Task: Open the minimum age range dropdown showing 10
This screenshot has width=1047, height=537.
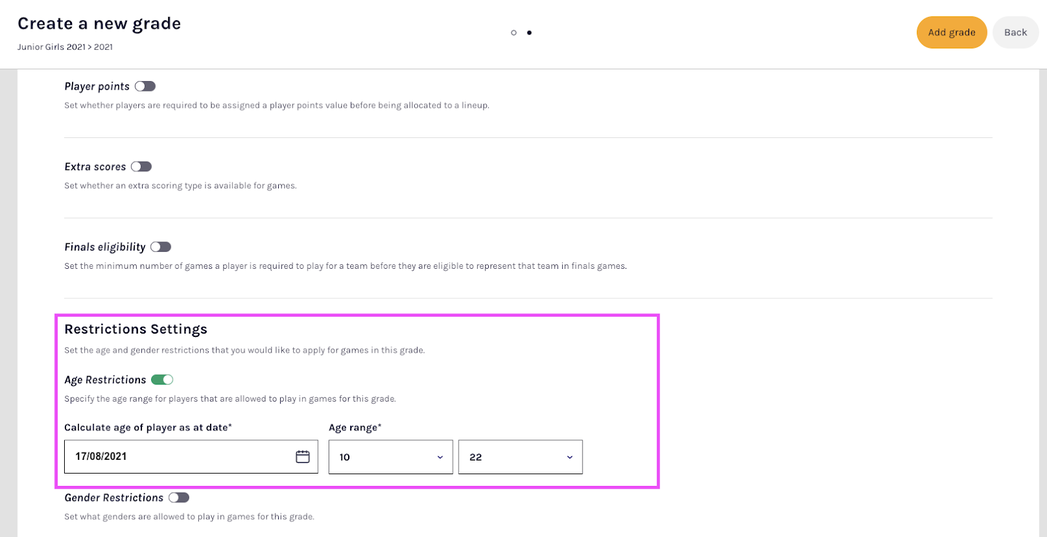Action: point(390,457)
